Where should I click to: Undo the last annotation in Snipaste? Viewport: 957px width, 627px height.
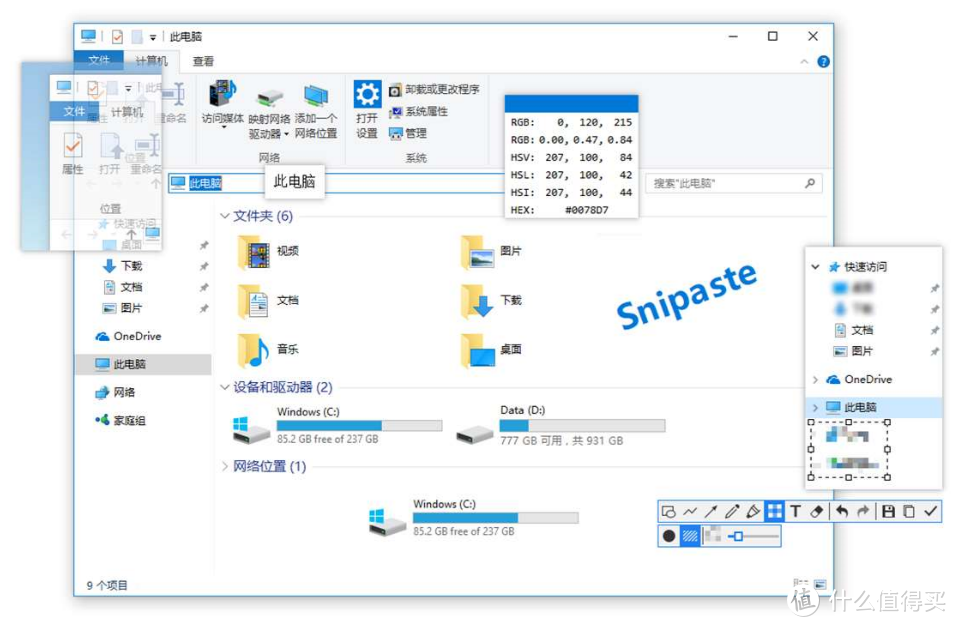tap(843, 511)
